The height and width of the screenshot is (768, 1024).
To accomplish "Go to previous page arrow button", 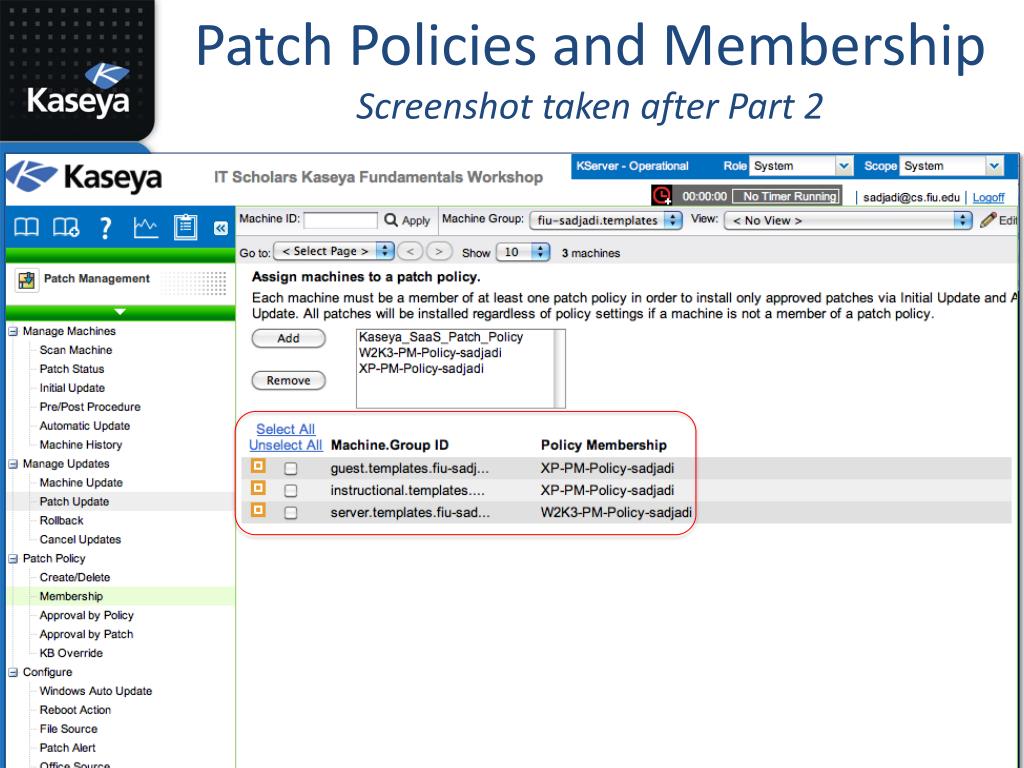I will 410,251.
